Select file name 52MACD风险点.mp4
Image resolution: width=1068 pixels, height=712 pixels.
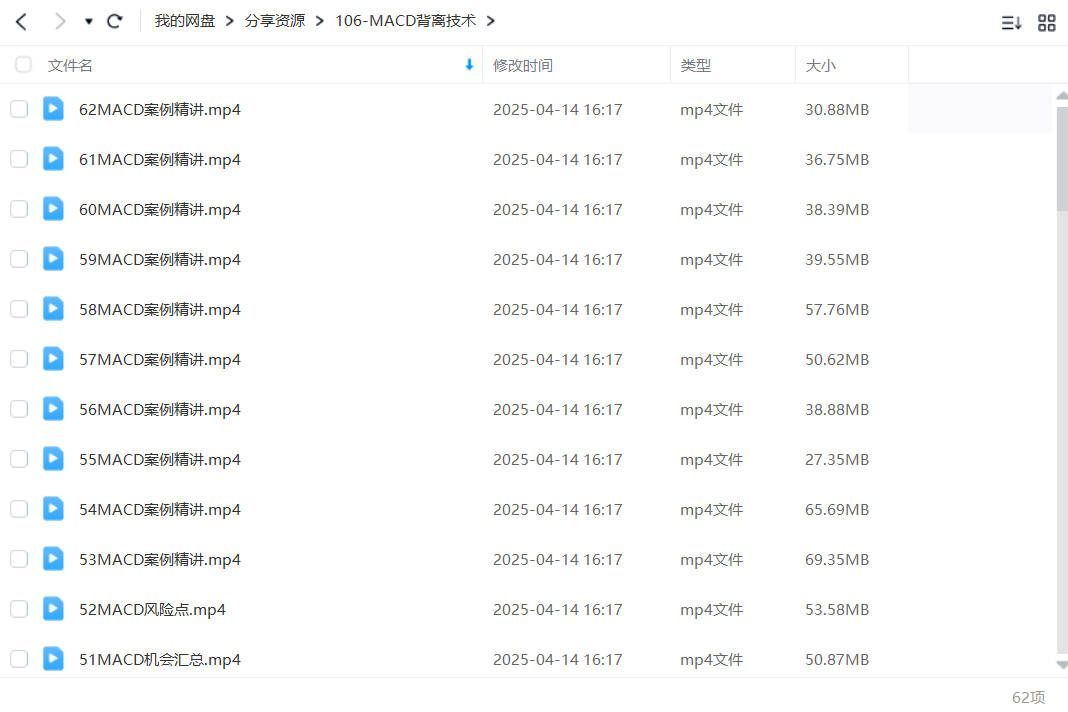pos(153,610)
